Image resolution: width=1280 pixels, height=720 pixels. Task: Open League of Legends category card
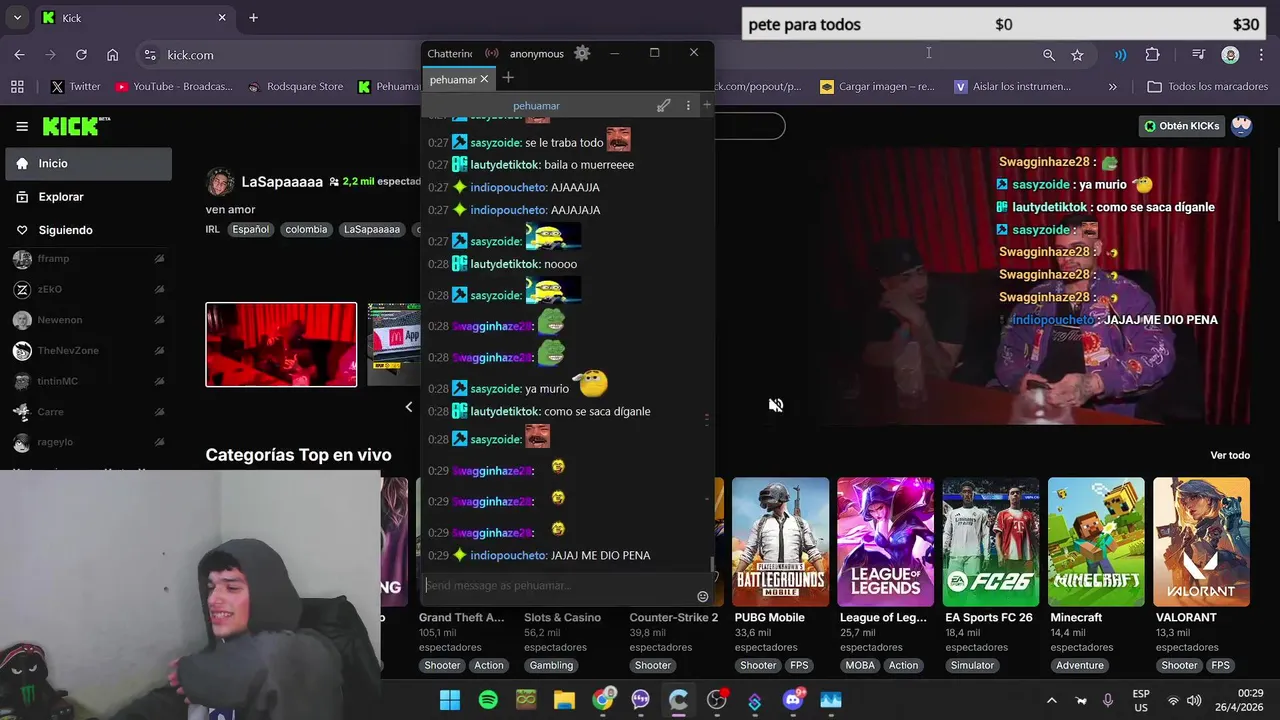click(x=885, y=542)
